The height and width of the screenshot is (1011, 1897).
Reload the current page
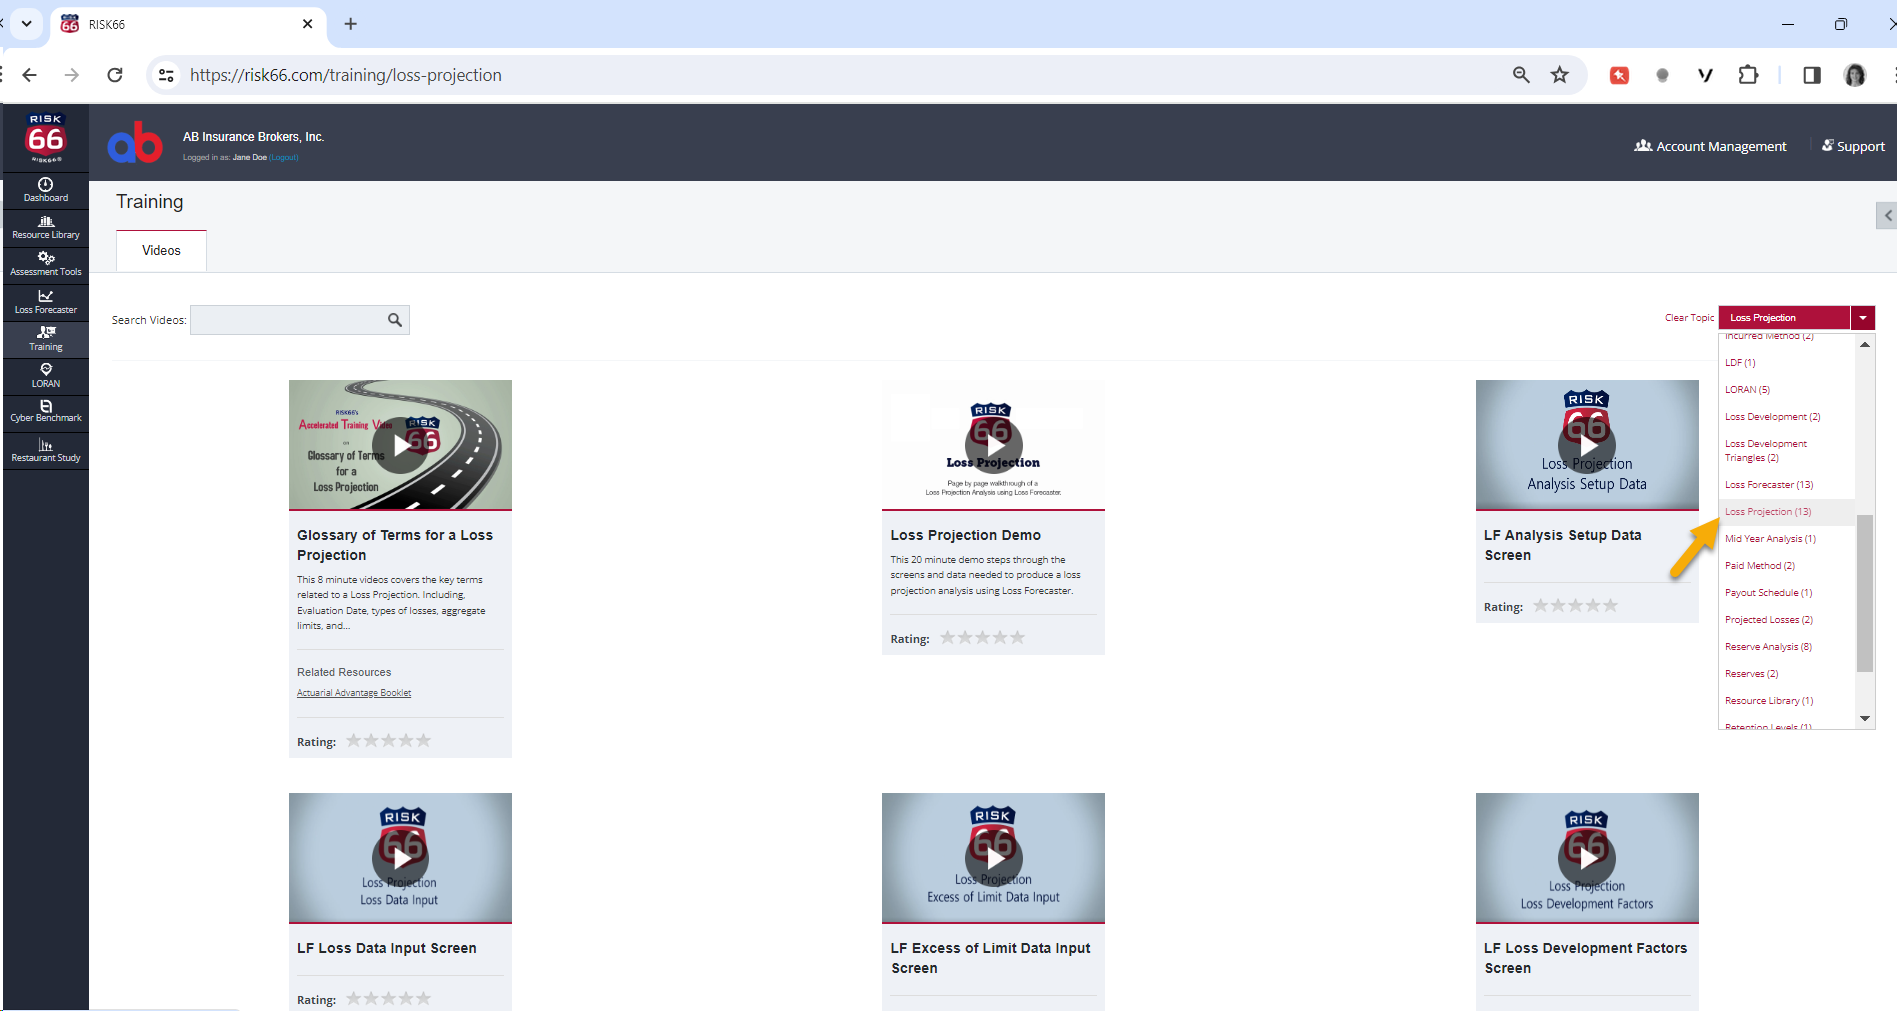click(115, 75)
